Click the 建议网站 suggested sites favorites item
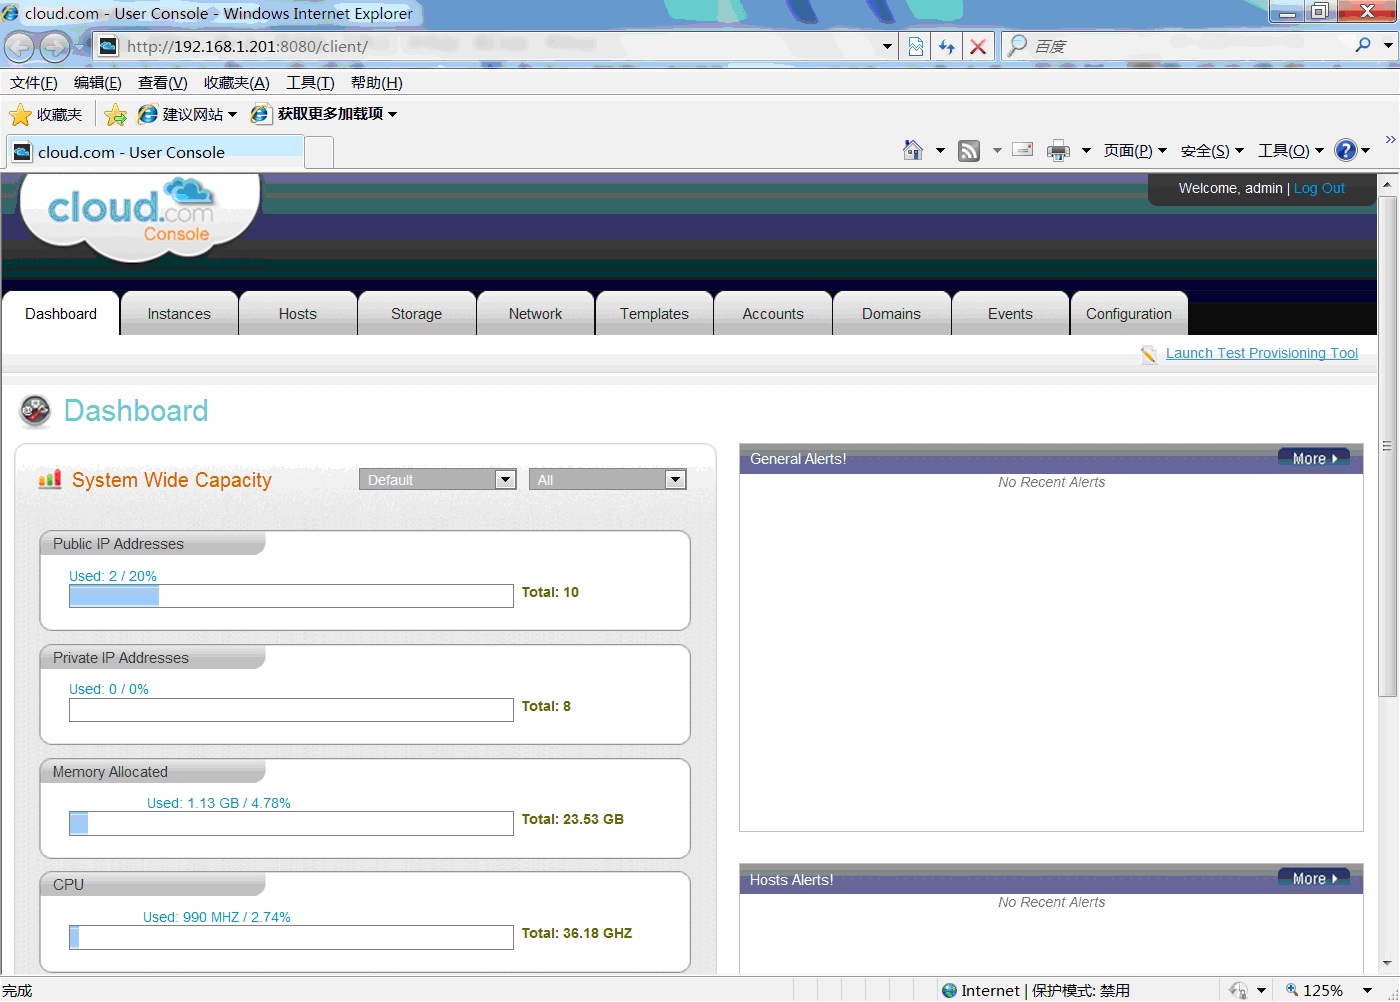The image size is (1400, 1002). click(x=188, y=114)
